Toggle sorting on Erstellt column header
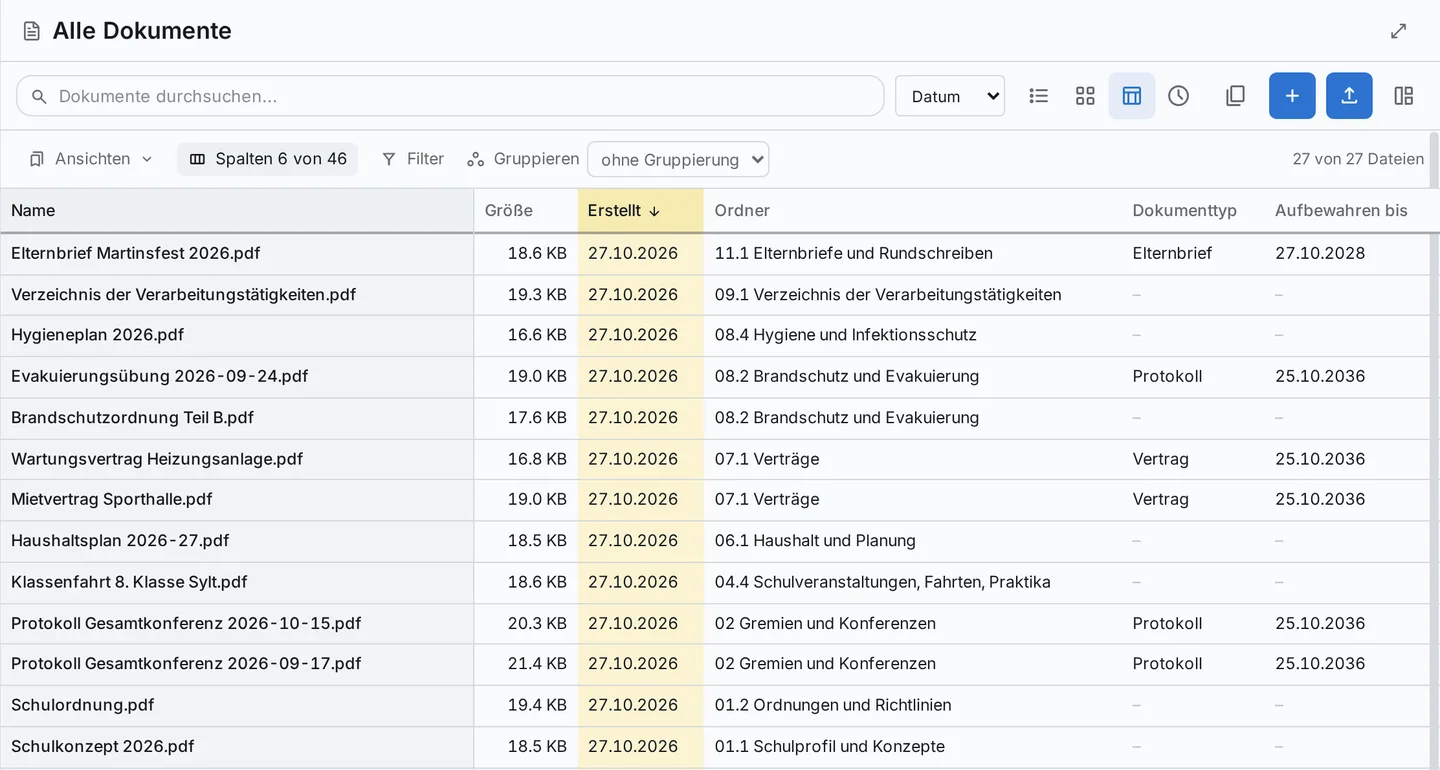The image size is (1440, 770). (x=641, y=210)
